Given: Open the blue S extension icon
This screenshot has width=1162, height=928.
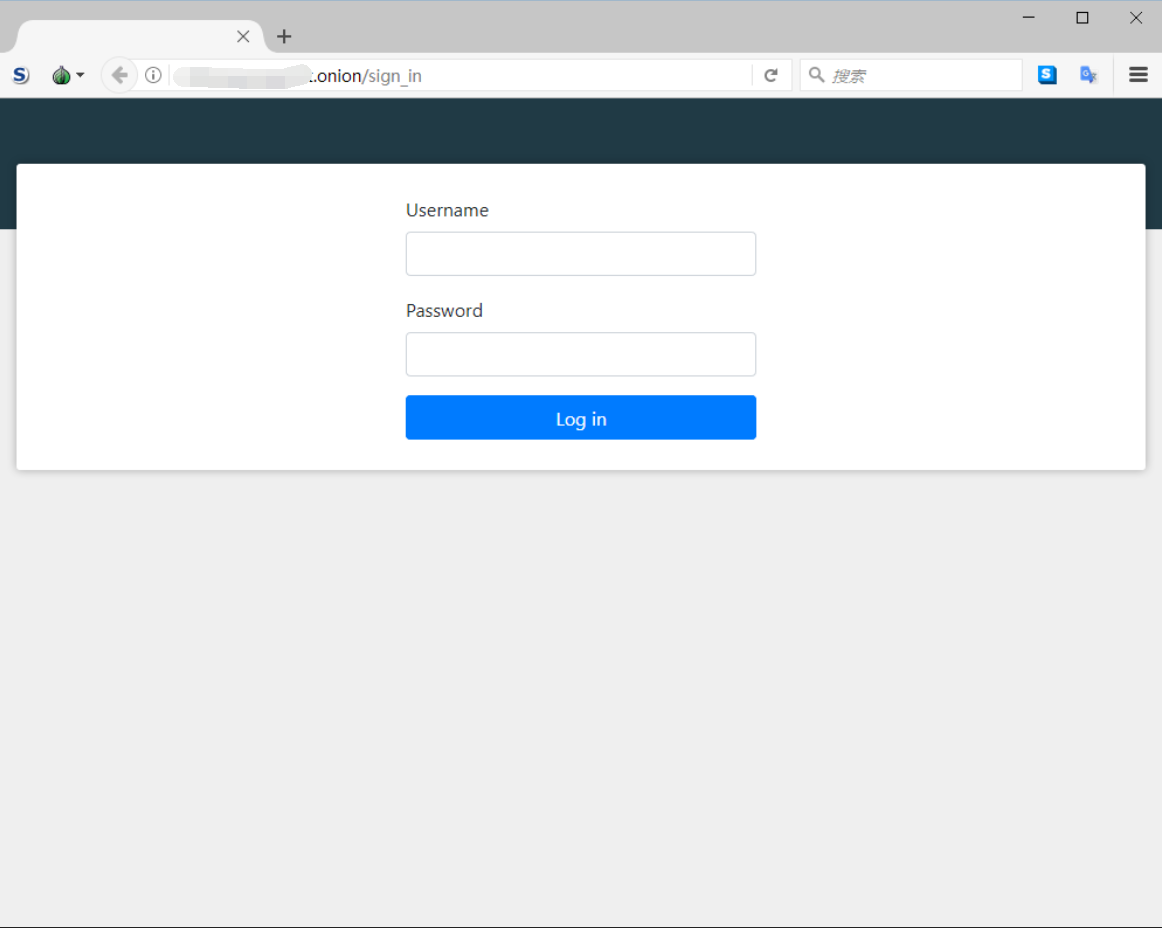Looking at the screenshot, I should 1047,75.
